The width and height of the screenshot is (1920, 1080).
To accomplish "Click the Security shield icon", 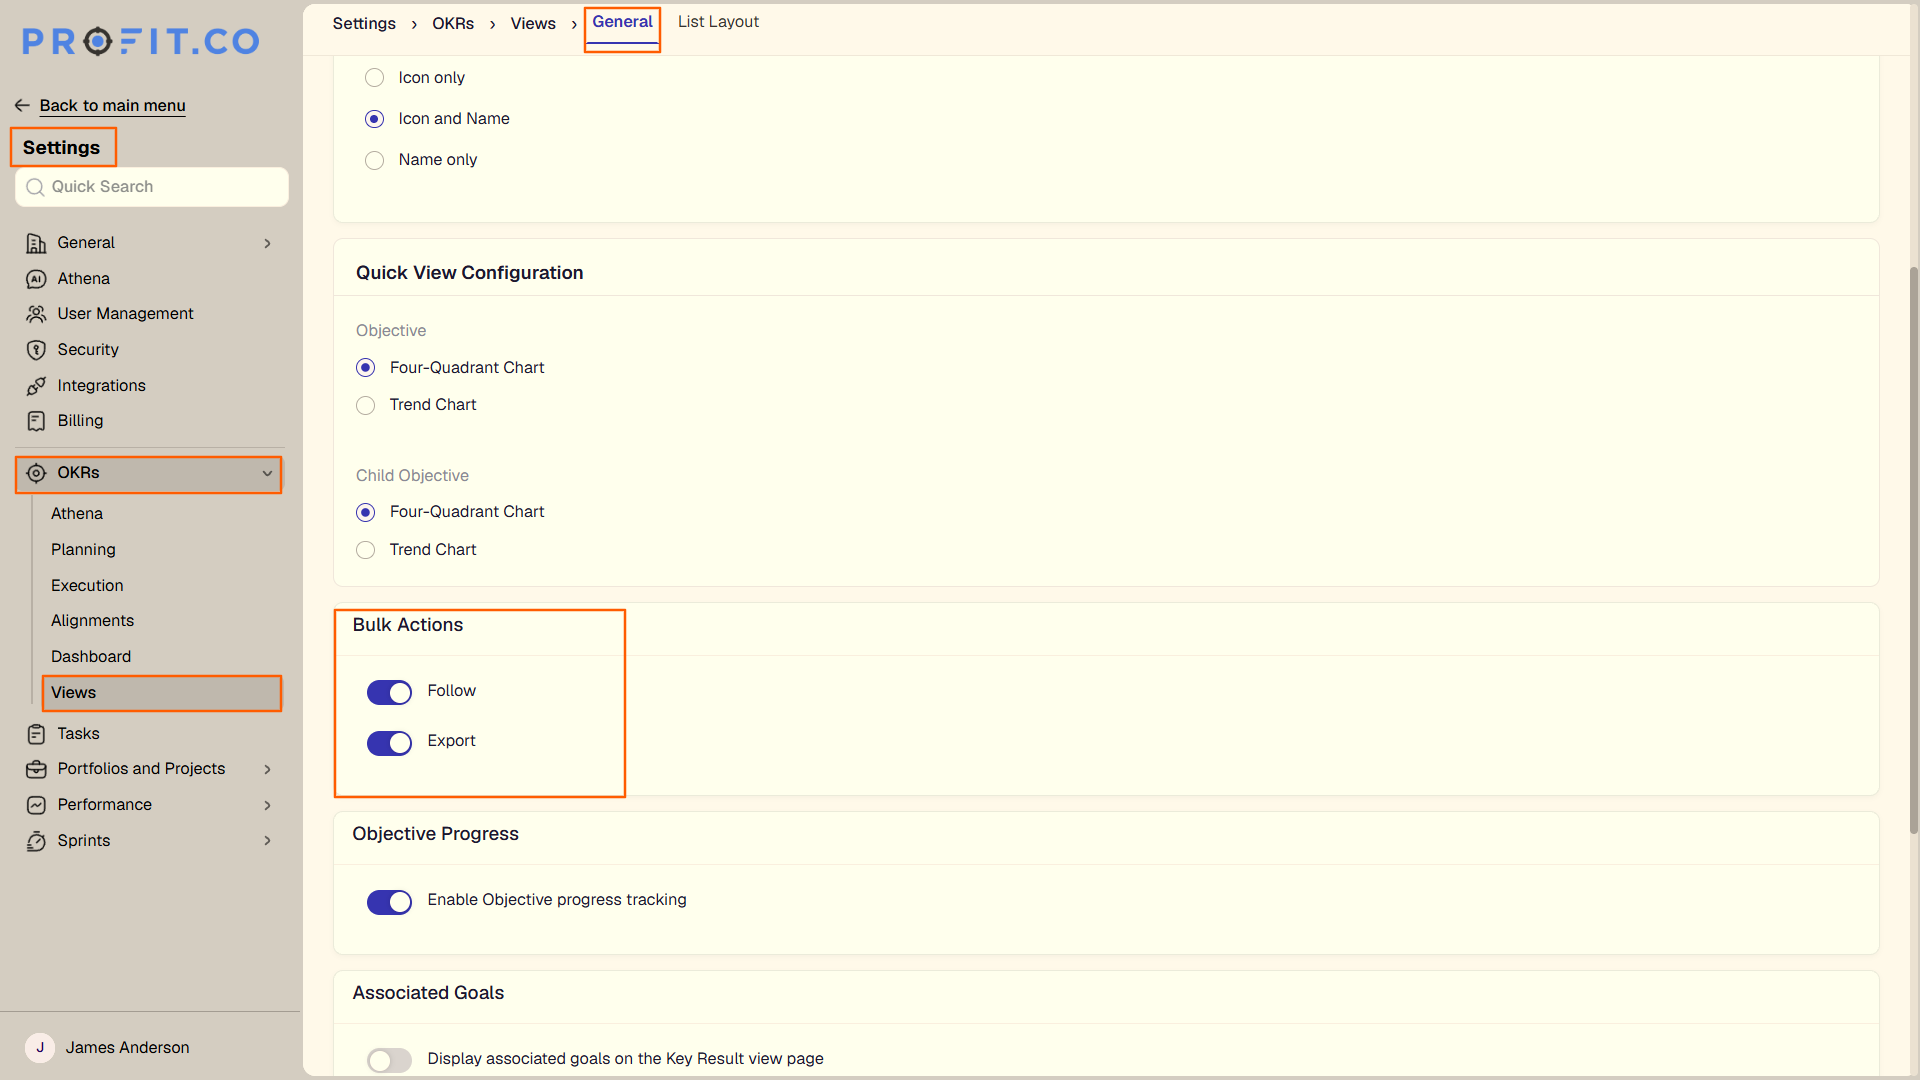I will (36, 350).
